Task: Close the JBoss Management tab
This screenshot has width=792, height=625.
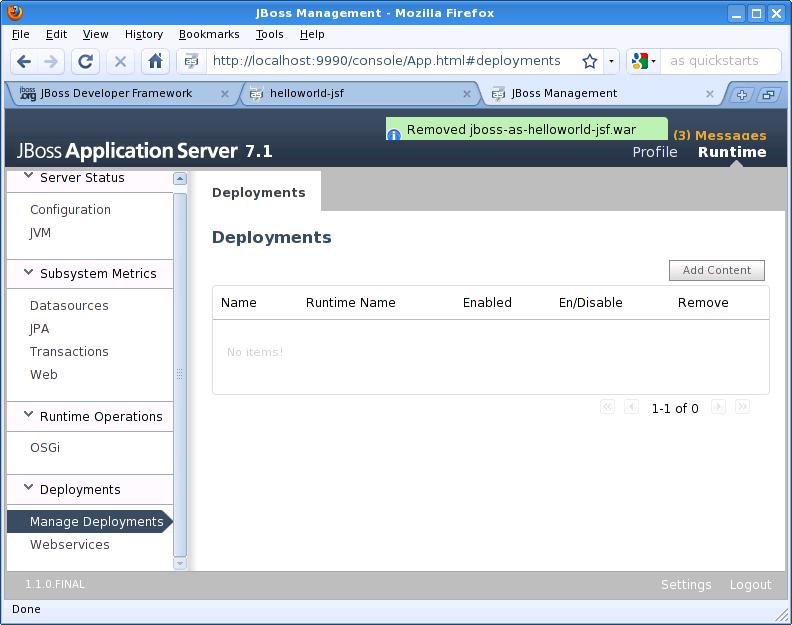Action: (x=710, y=94)
